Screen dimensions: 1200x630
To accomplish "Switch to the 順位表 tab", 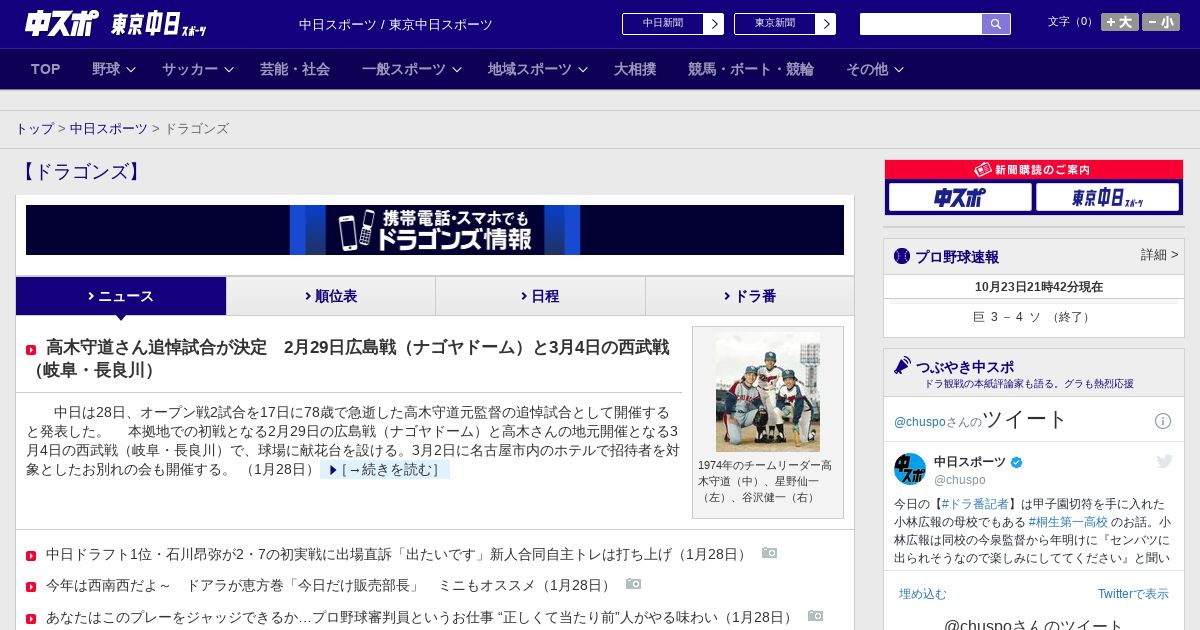I will (331, 296).
